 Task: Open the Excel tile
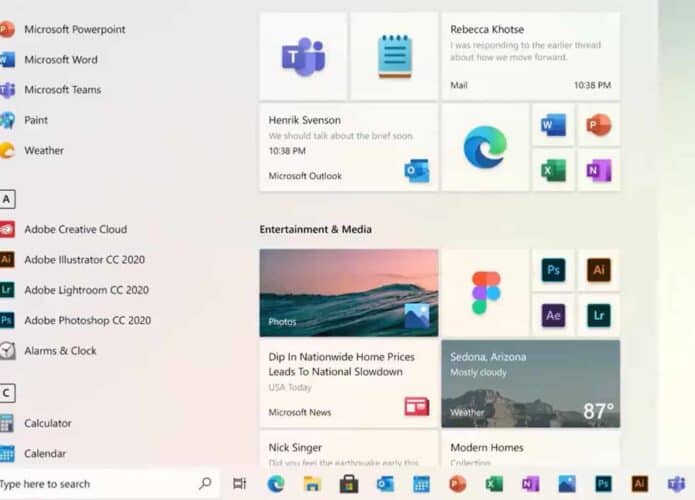point(553,170)
